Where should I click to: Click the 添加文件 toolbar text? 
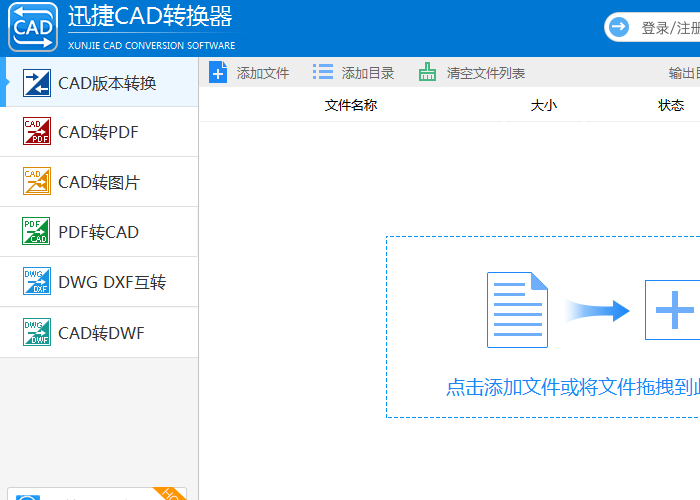coord(263,73)
